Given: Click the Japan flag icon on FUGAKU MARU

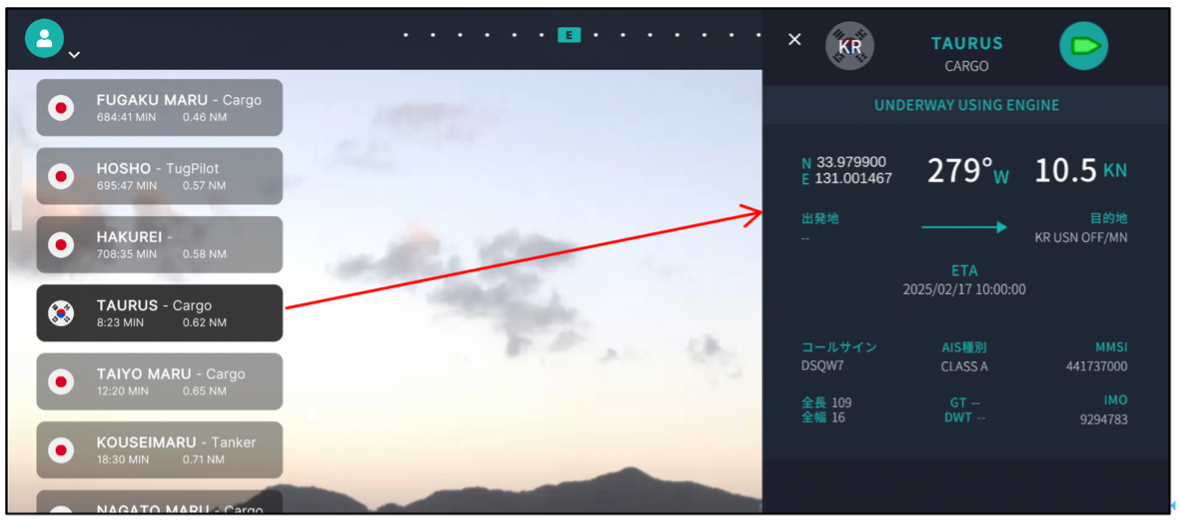Looking at the screenshot, I should click(61, 108).
